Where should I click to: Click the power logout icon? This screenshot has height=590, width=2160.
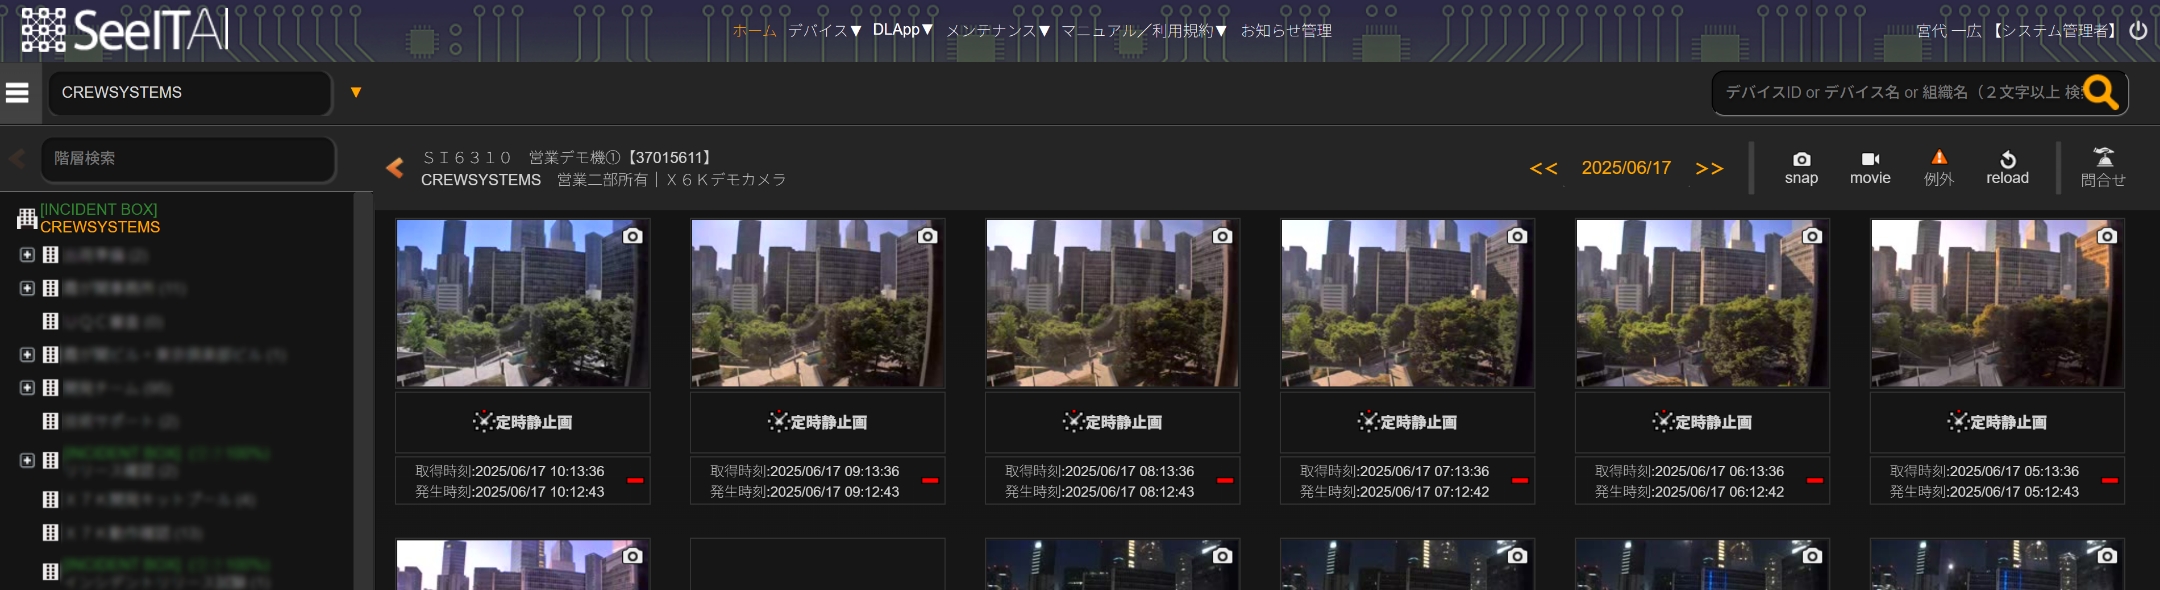click(2138, 30)
